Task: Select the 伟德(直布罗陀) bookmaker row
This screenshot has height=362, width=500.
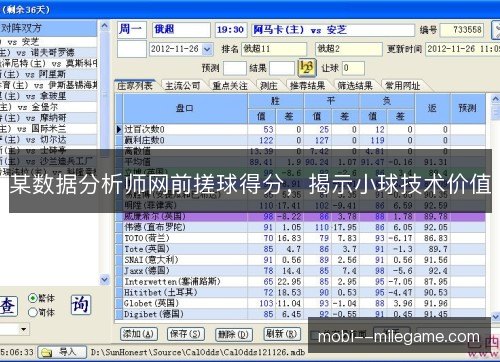Action: (x=301, y=227)
